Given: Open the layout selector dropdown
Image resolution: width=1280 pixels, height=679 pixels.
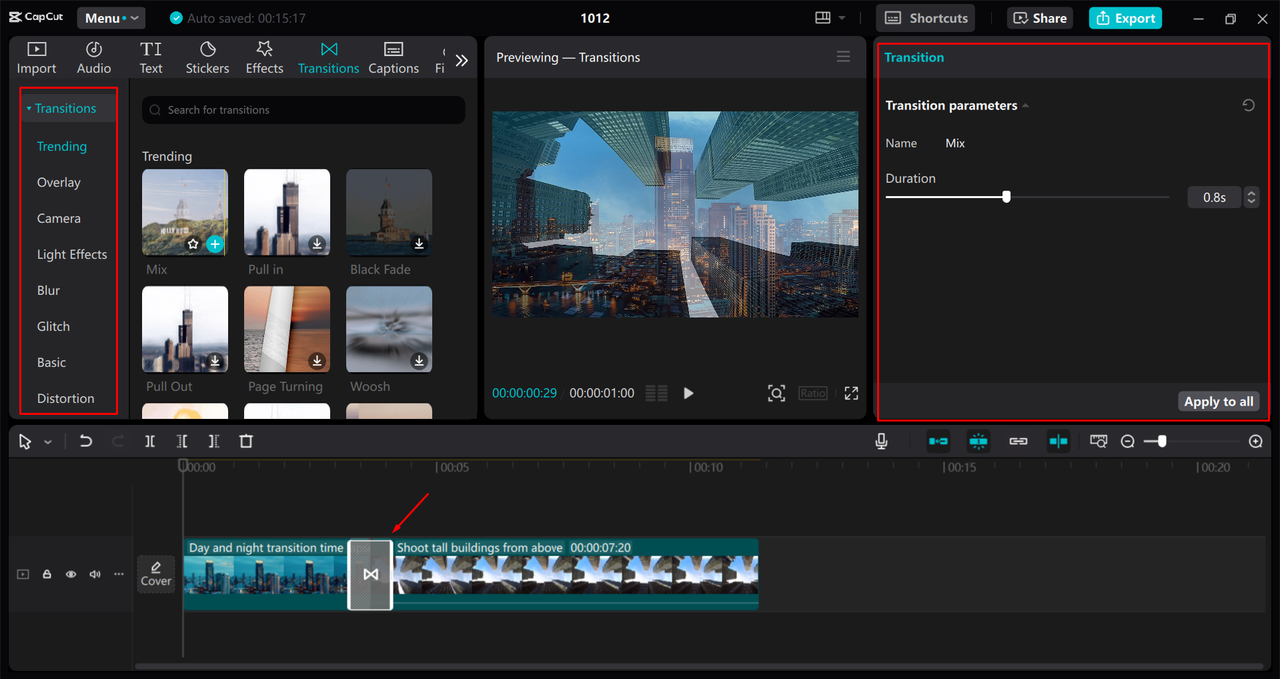Looking at the screenshot, I should coord(830,18).
